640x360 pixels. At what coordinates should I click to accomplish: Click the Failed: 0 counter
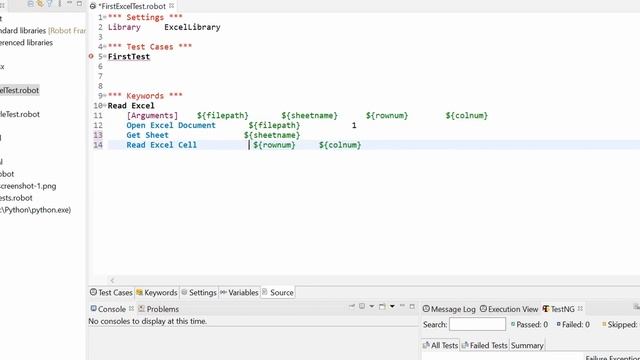pos(573,324)
